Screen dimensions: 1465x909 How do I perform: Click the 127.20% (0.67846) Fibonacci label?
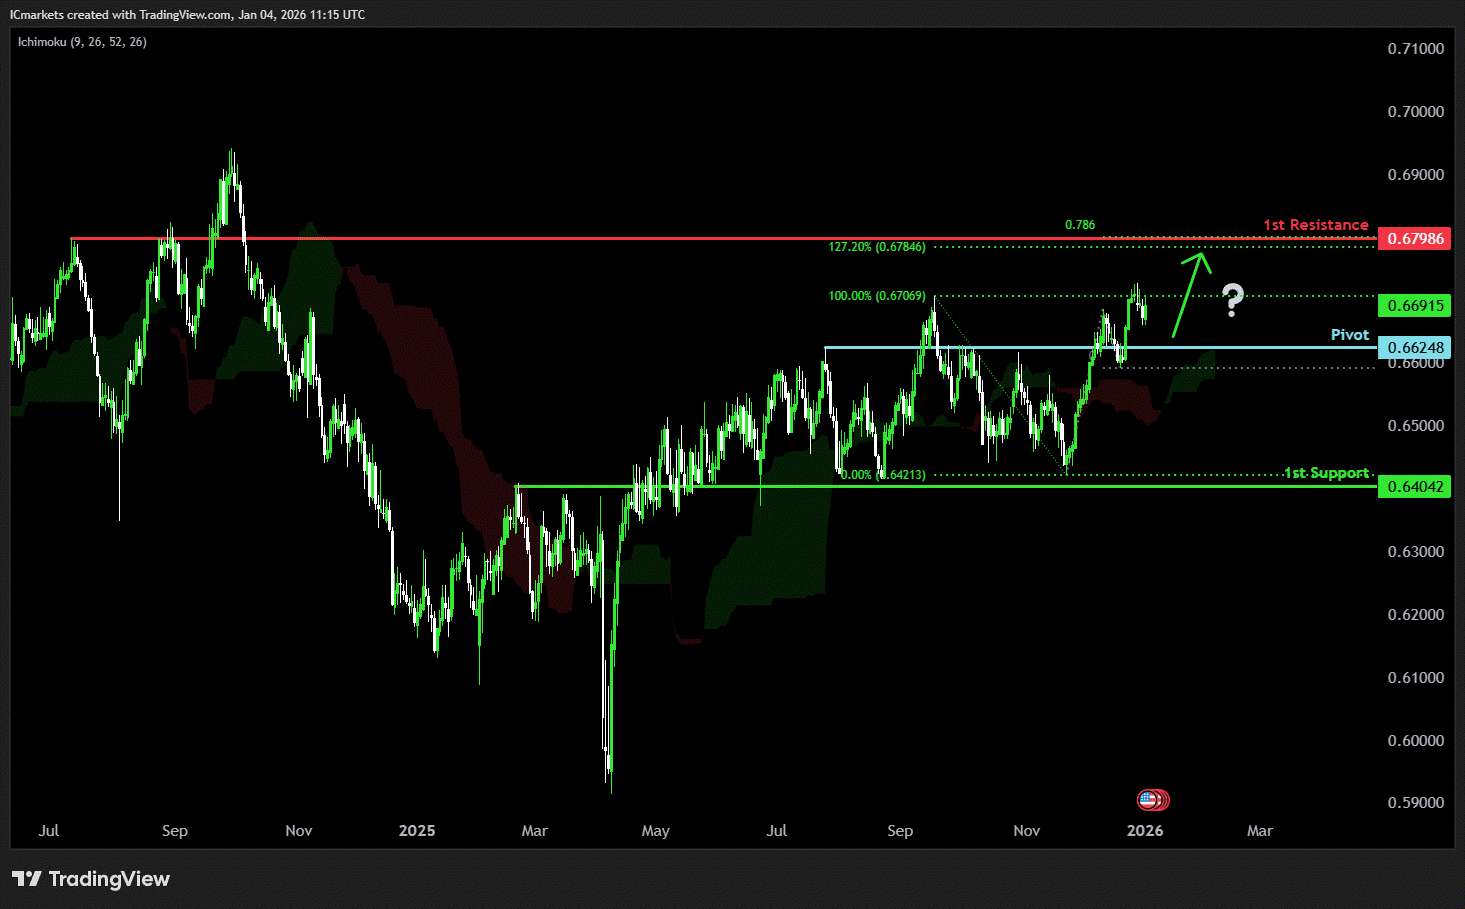pyautogui.click(x=876, y=247)
